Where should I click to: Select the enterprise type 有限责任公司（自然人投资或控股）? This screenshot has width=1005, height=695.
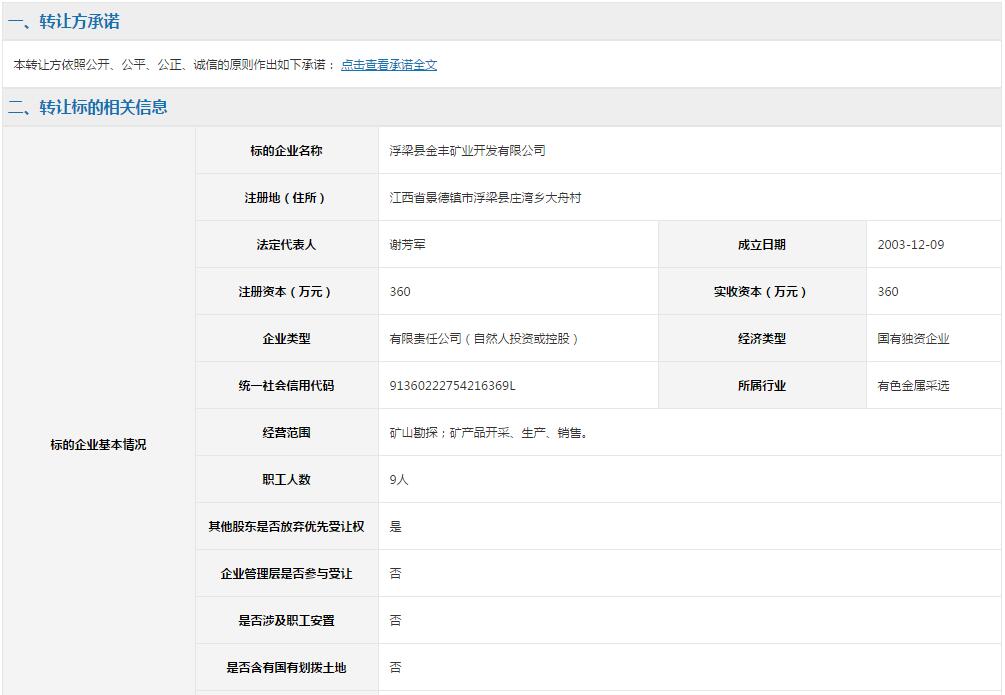tap(484, 339)
